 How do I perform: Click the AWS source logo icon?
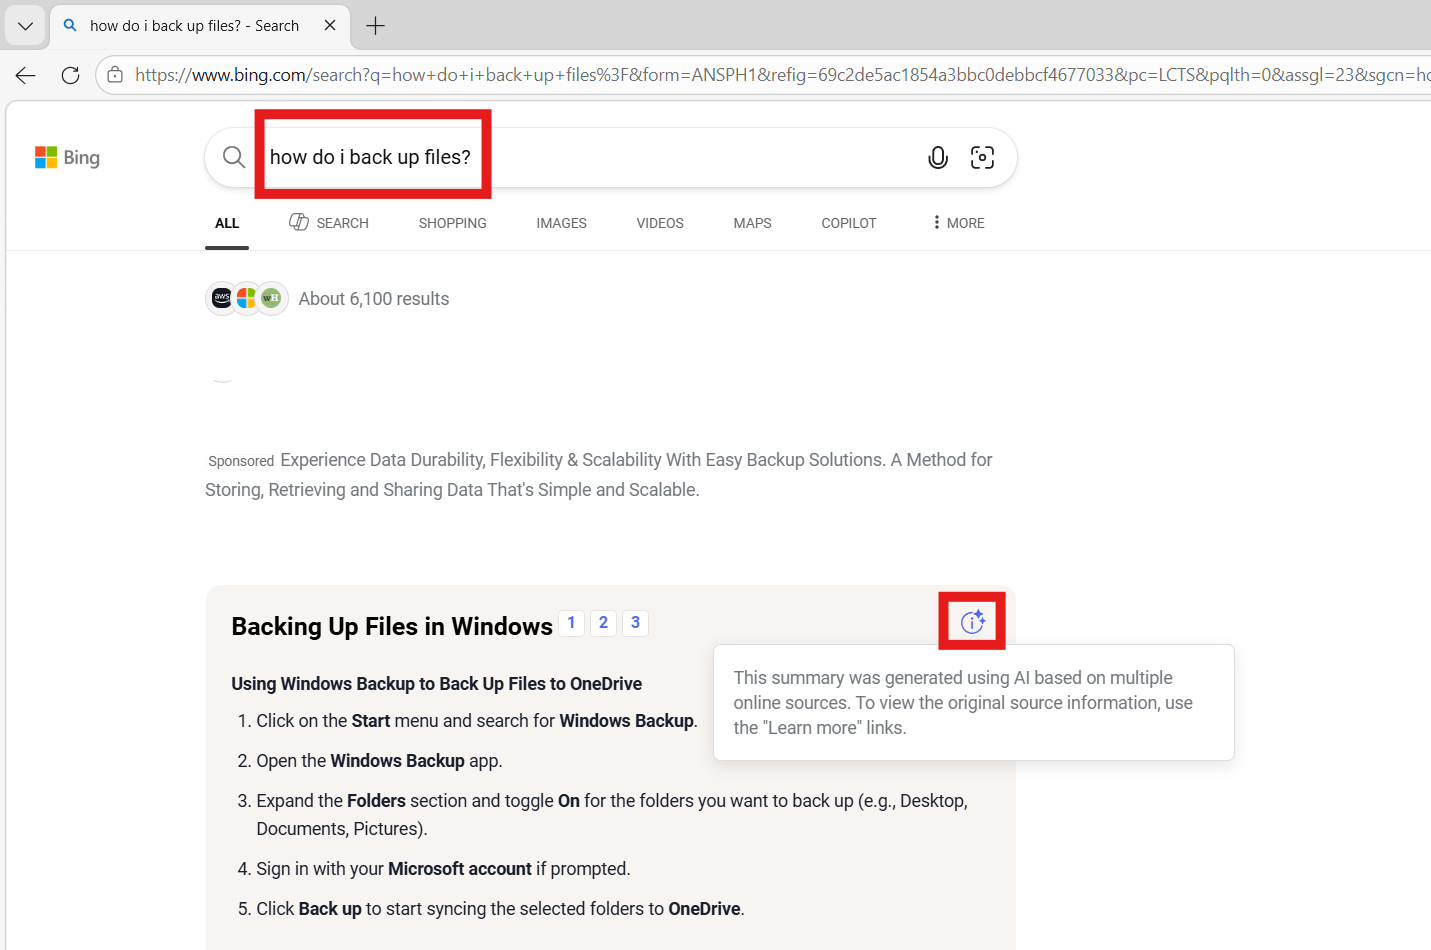[222, 297]
